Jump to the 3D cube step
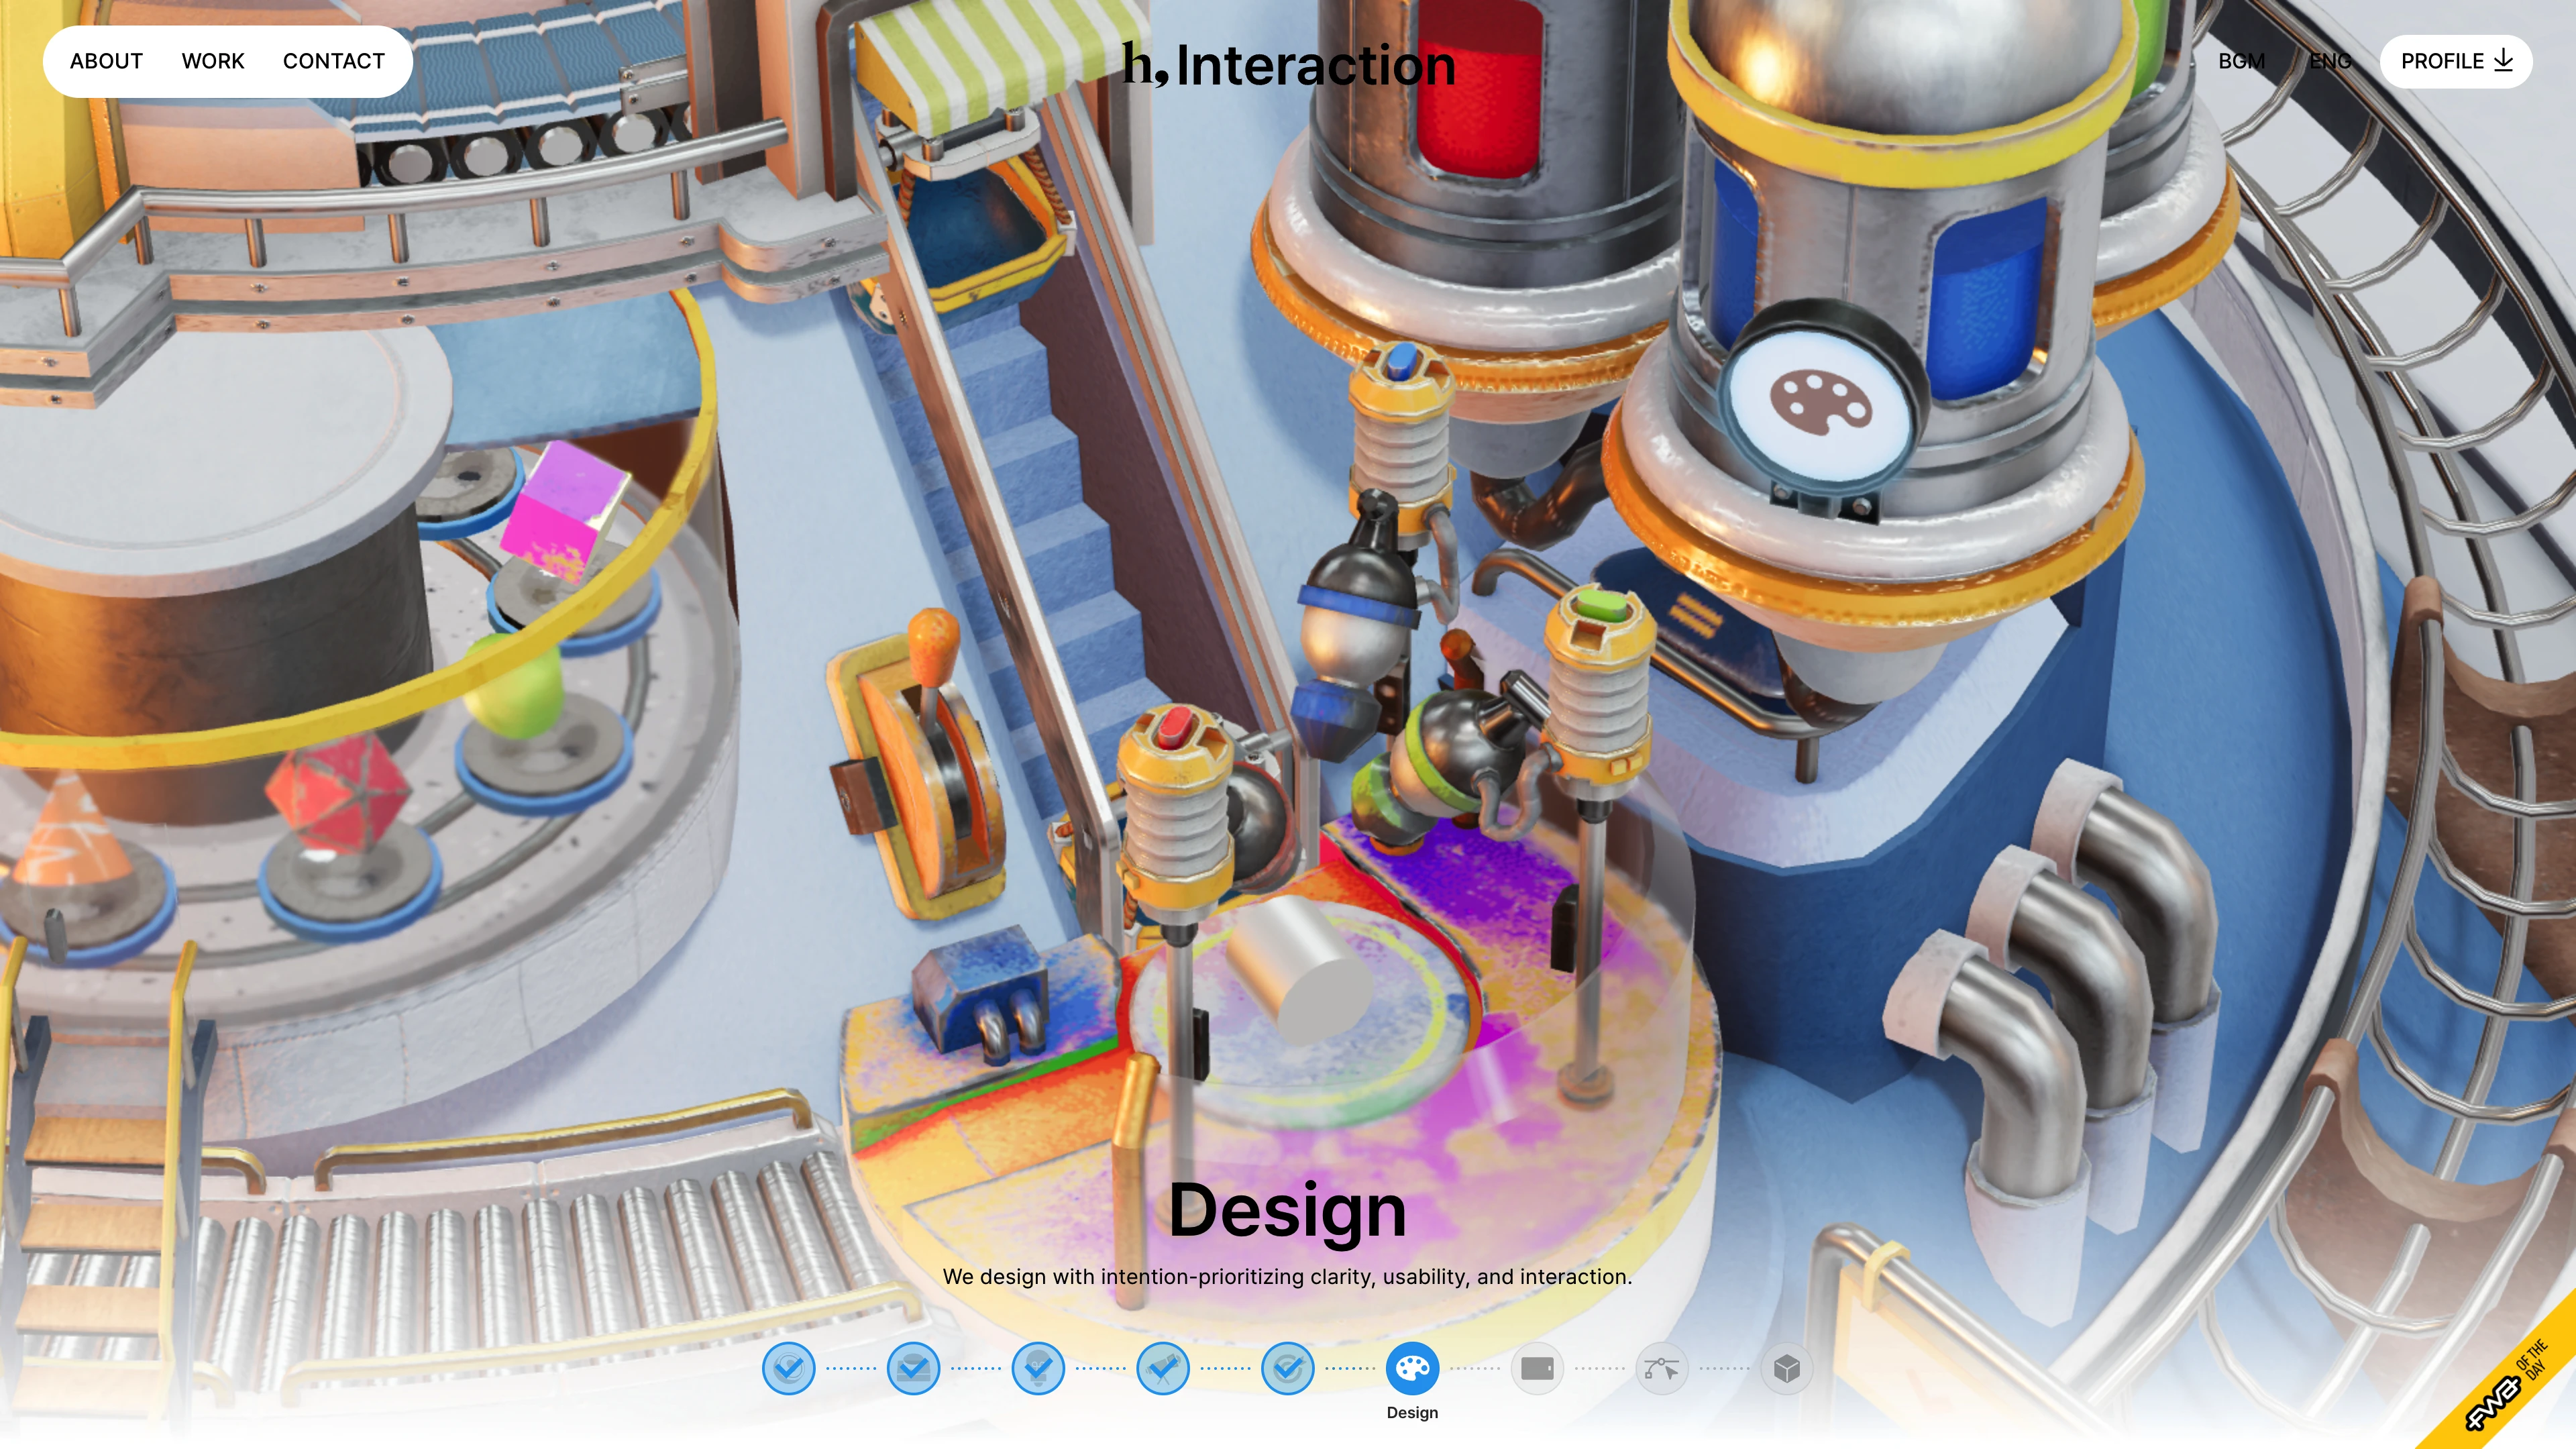This screenshot has height=1449, width=2576. [1786, 1368]
